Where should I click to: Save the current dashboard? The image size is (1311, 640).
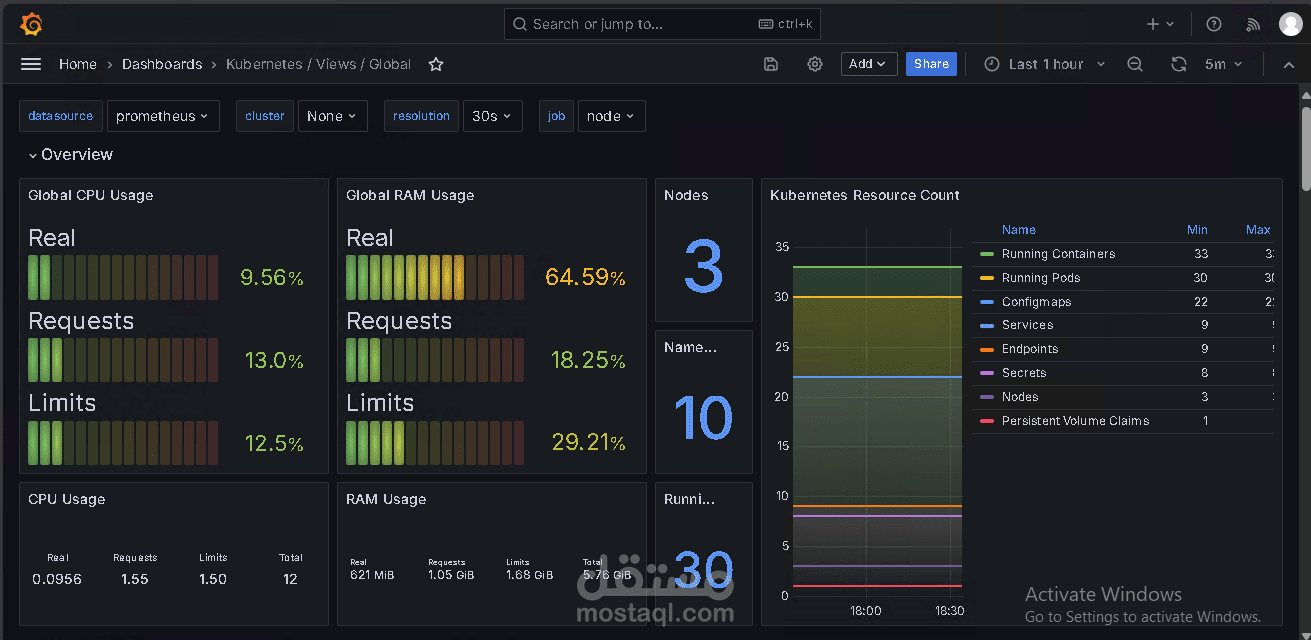pos(770,63)
